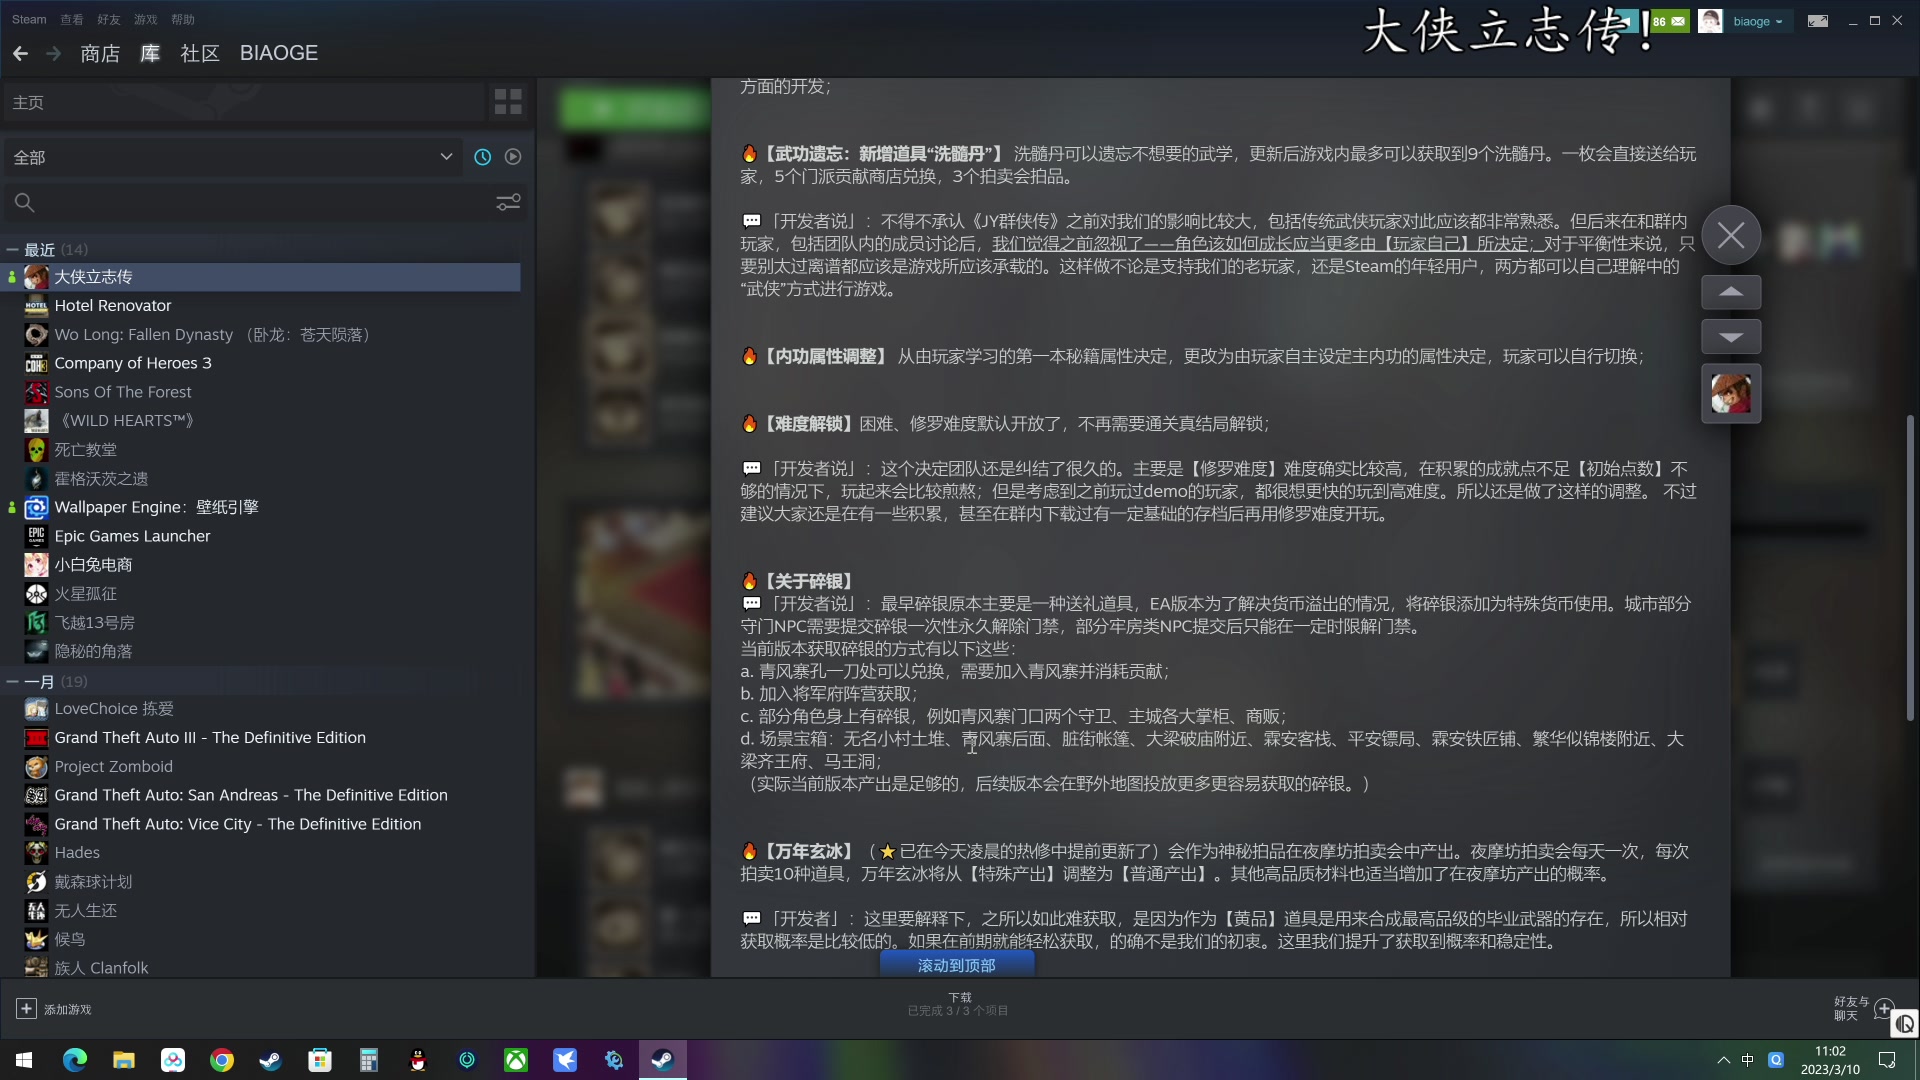Open the biaoge account dropdown
The image size is (1920, 1080).
(1757, 21)
